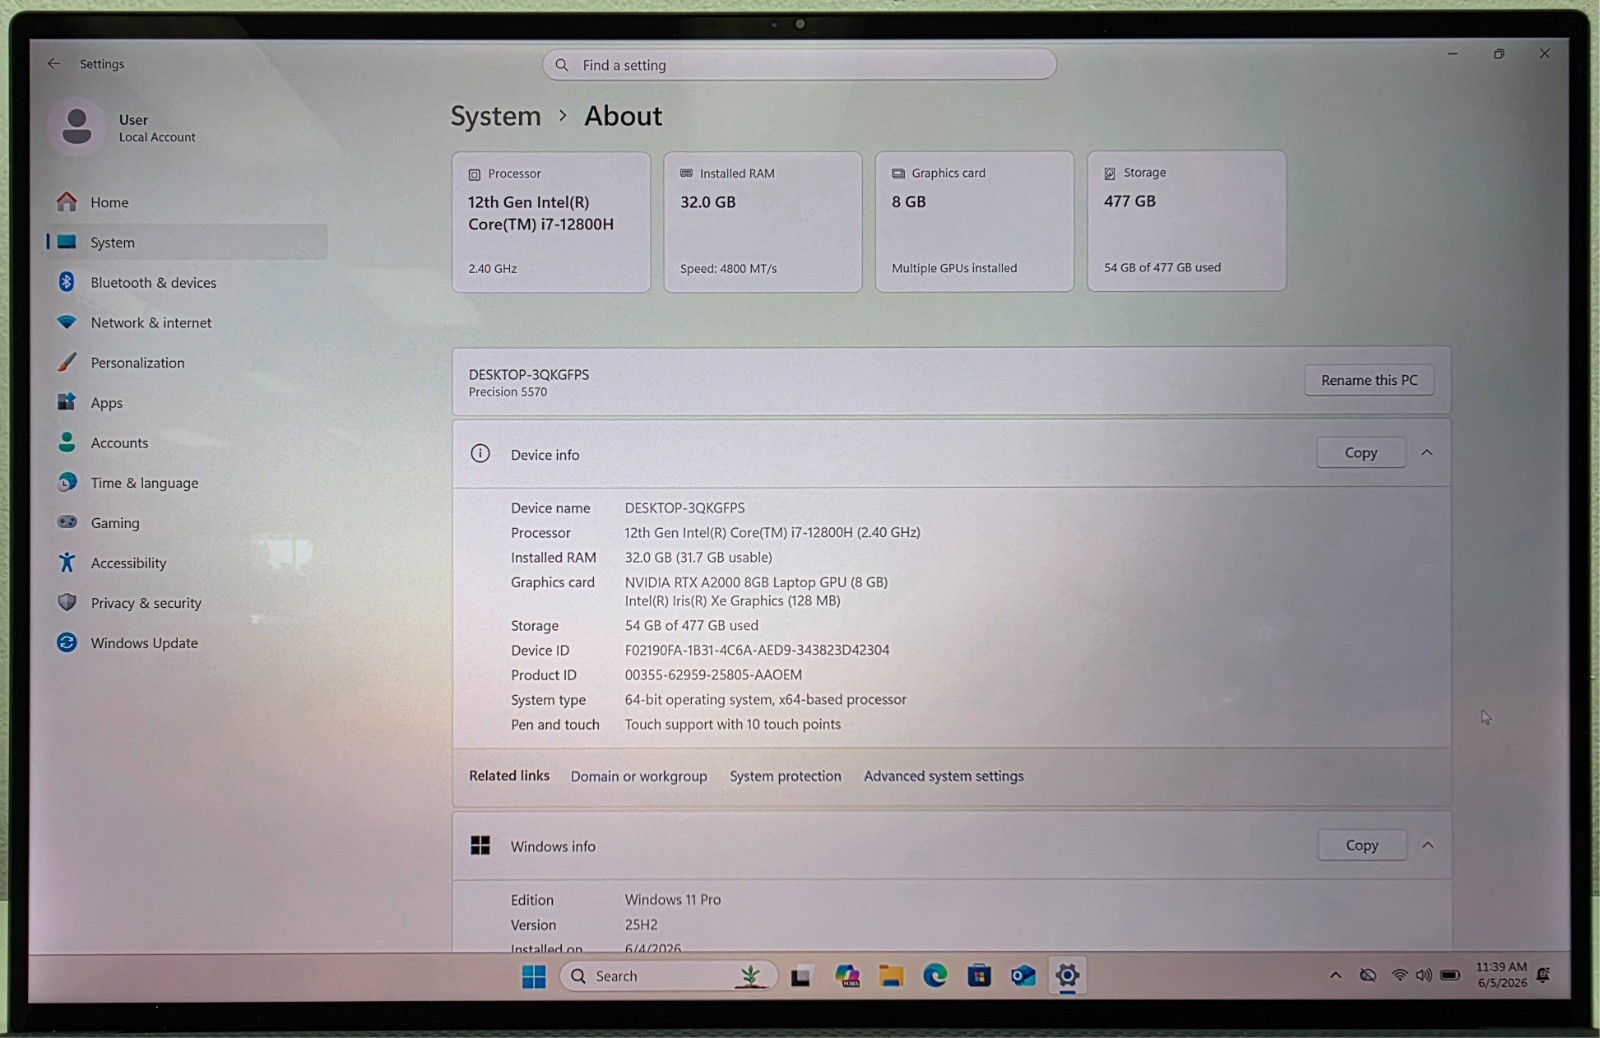Click the Accessibility figure icon in sidebar
This screenshot has width=1600, height=1038.
tap(67, 562)
